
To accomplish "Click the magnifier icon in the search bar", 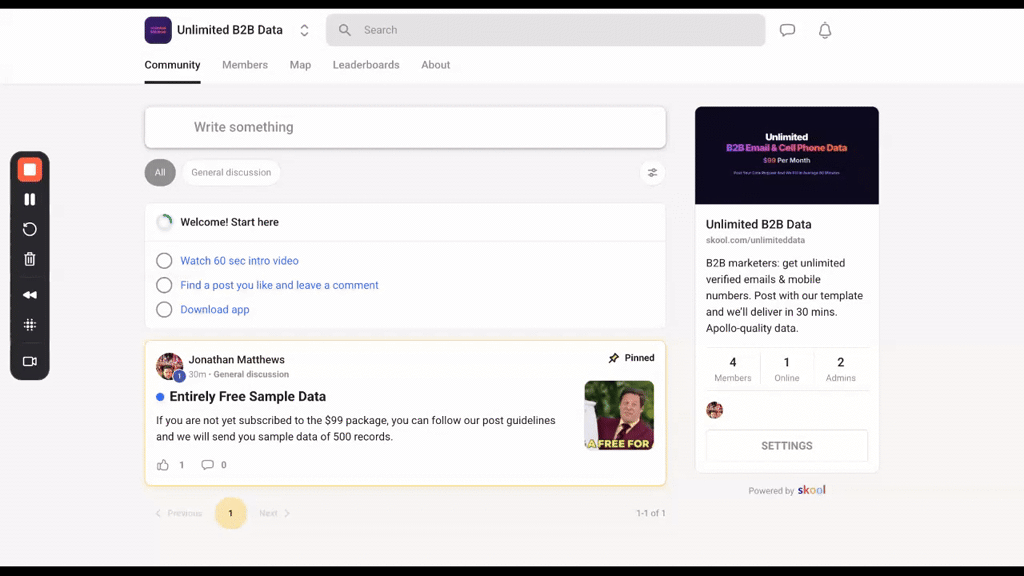I will (x=345, y=30).
